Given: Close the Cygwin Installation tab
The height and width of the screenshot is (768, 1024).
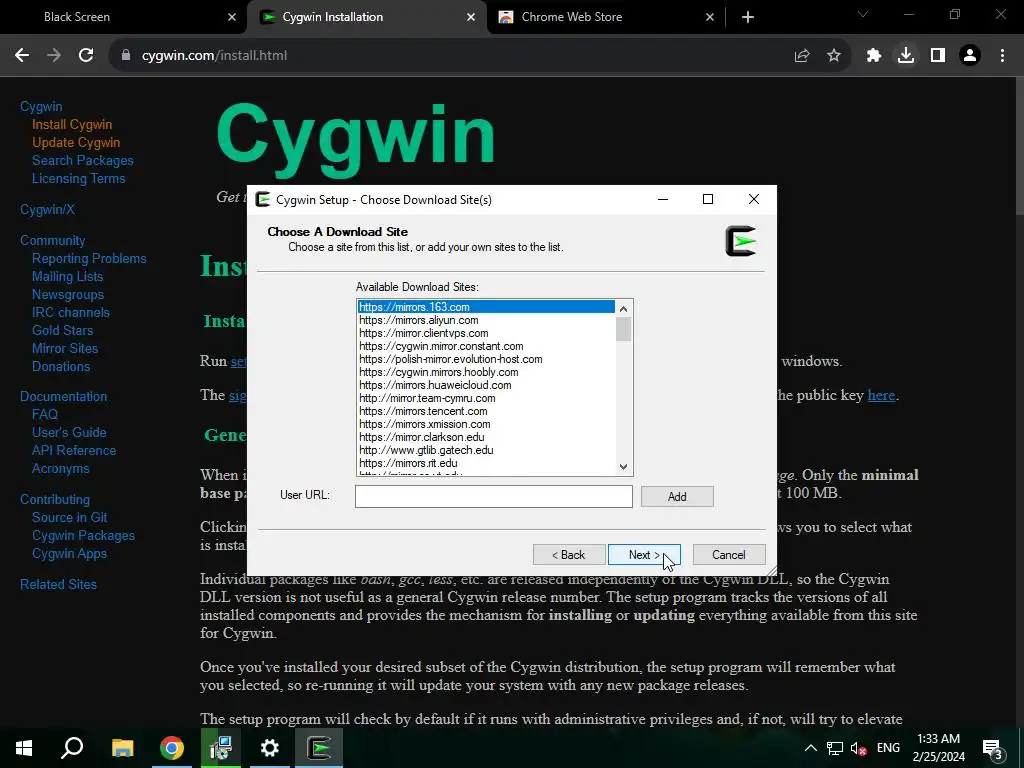Looking at the screenshot, I should tap(471, 17).
